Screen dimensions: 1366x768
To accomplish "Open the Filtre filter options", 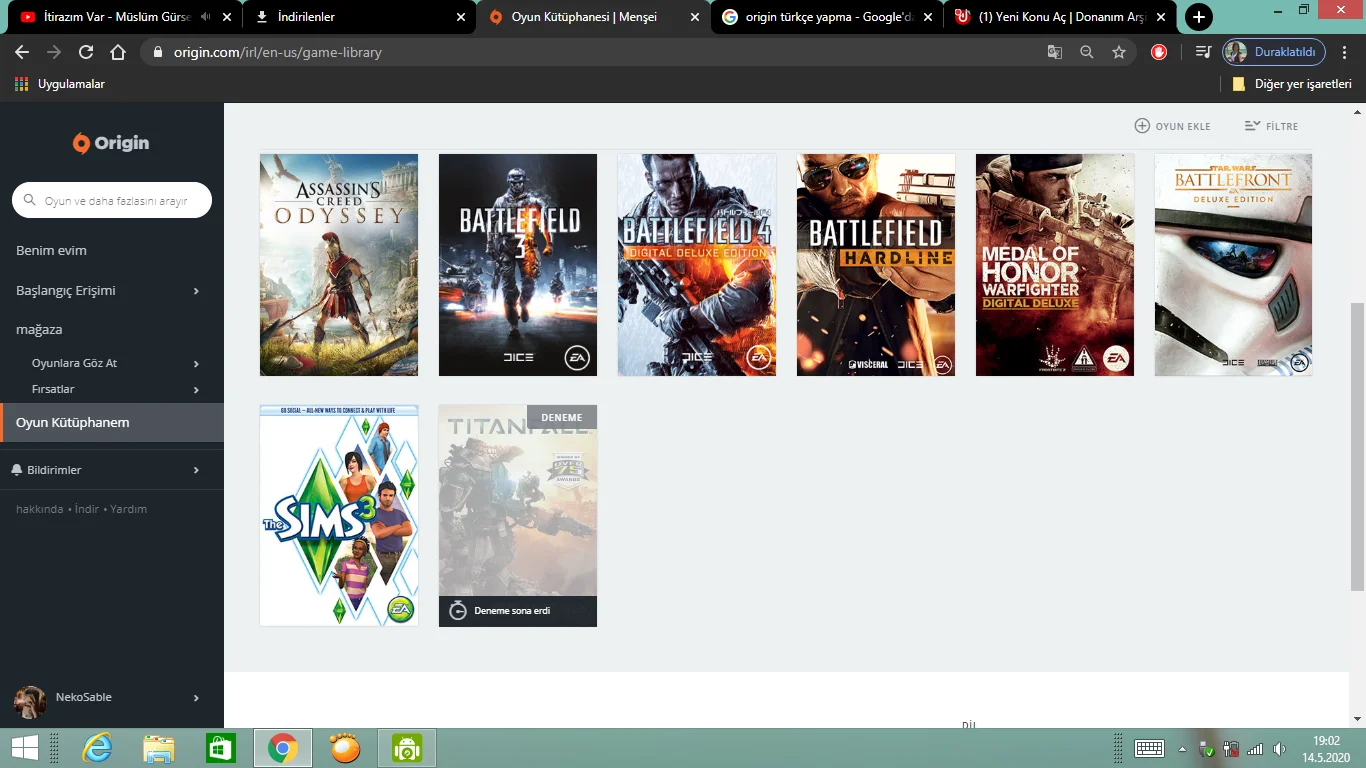I will click(x=1271, y=126).
